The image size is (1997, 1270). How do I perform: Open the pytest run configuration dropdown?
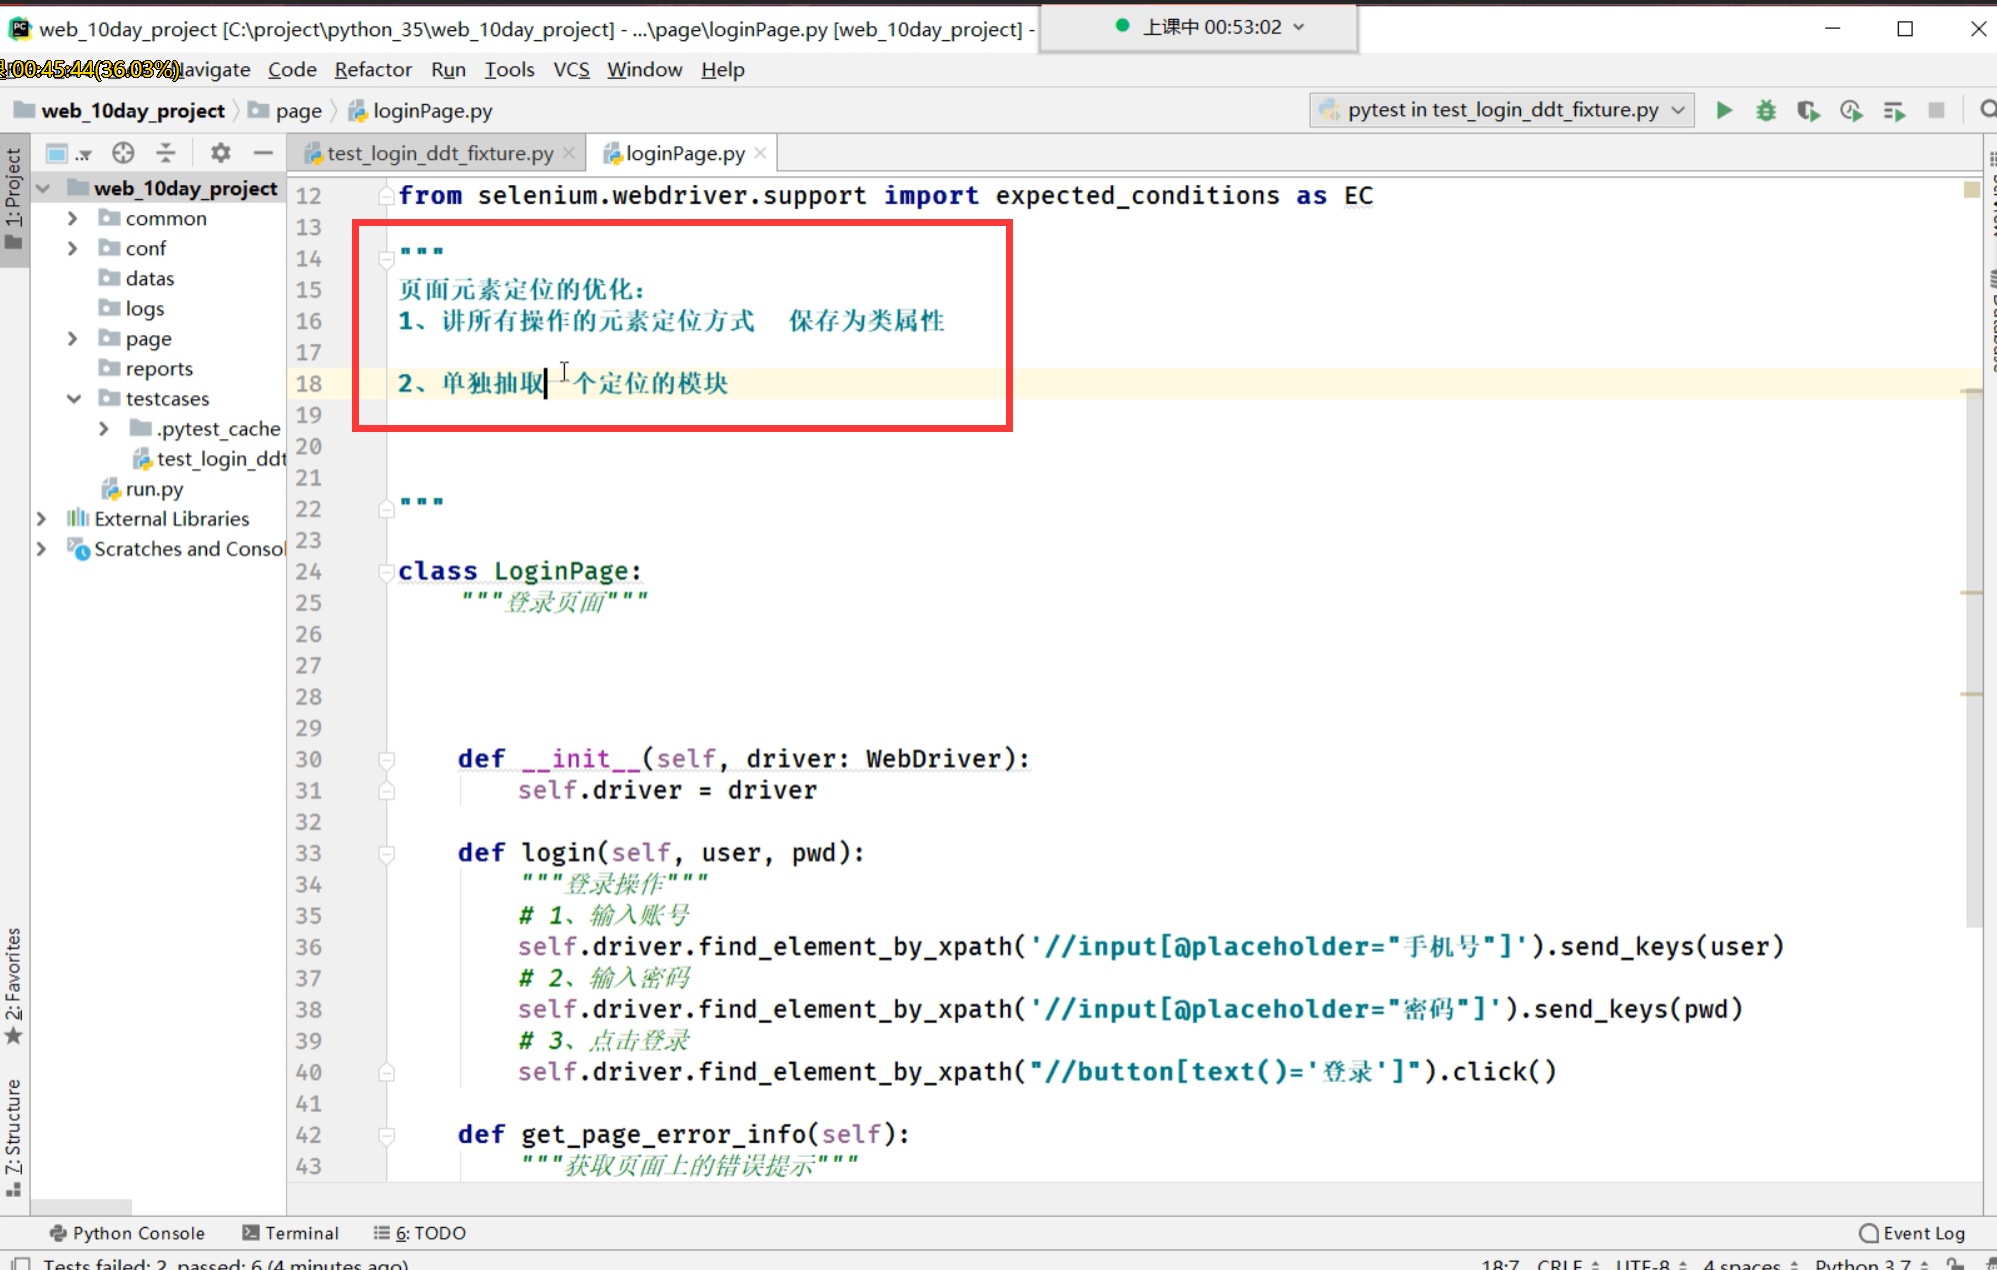[x=1501, y=110]
